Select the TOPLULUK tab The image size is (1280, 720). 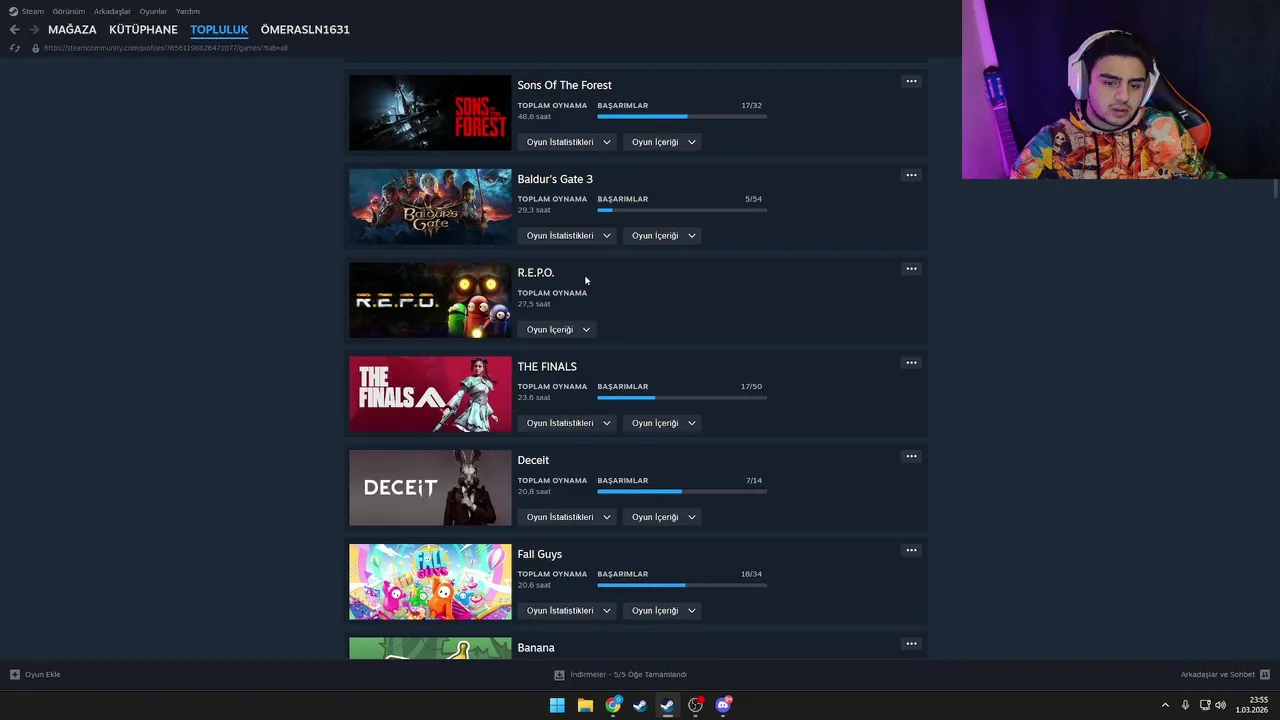[x=219, y=30]
